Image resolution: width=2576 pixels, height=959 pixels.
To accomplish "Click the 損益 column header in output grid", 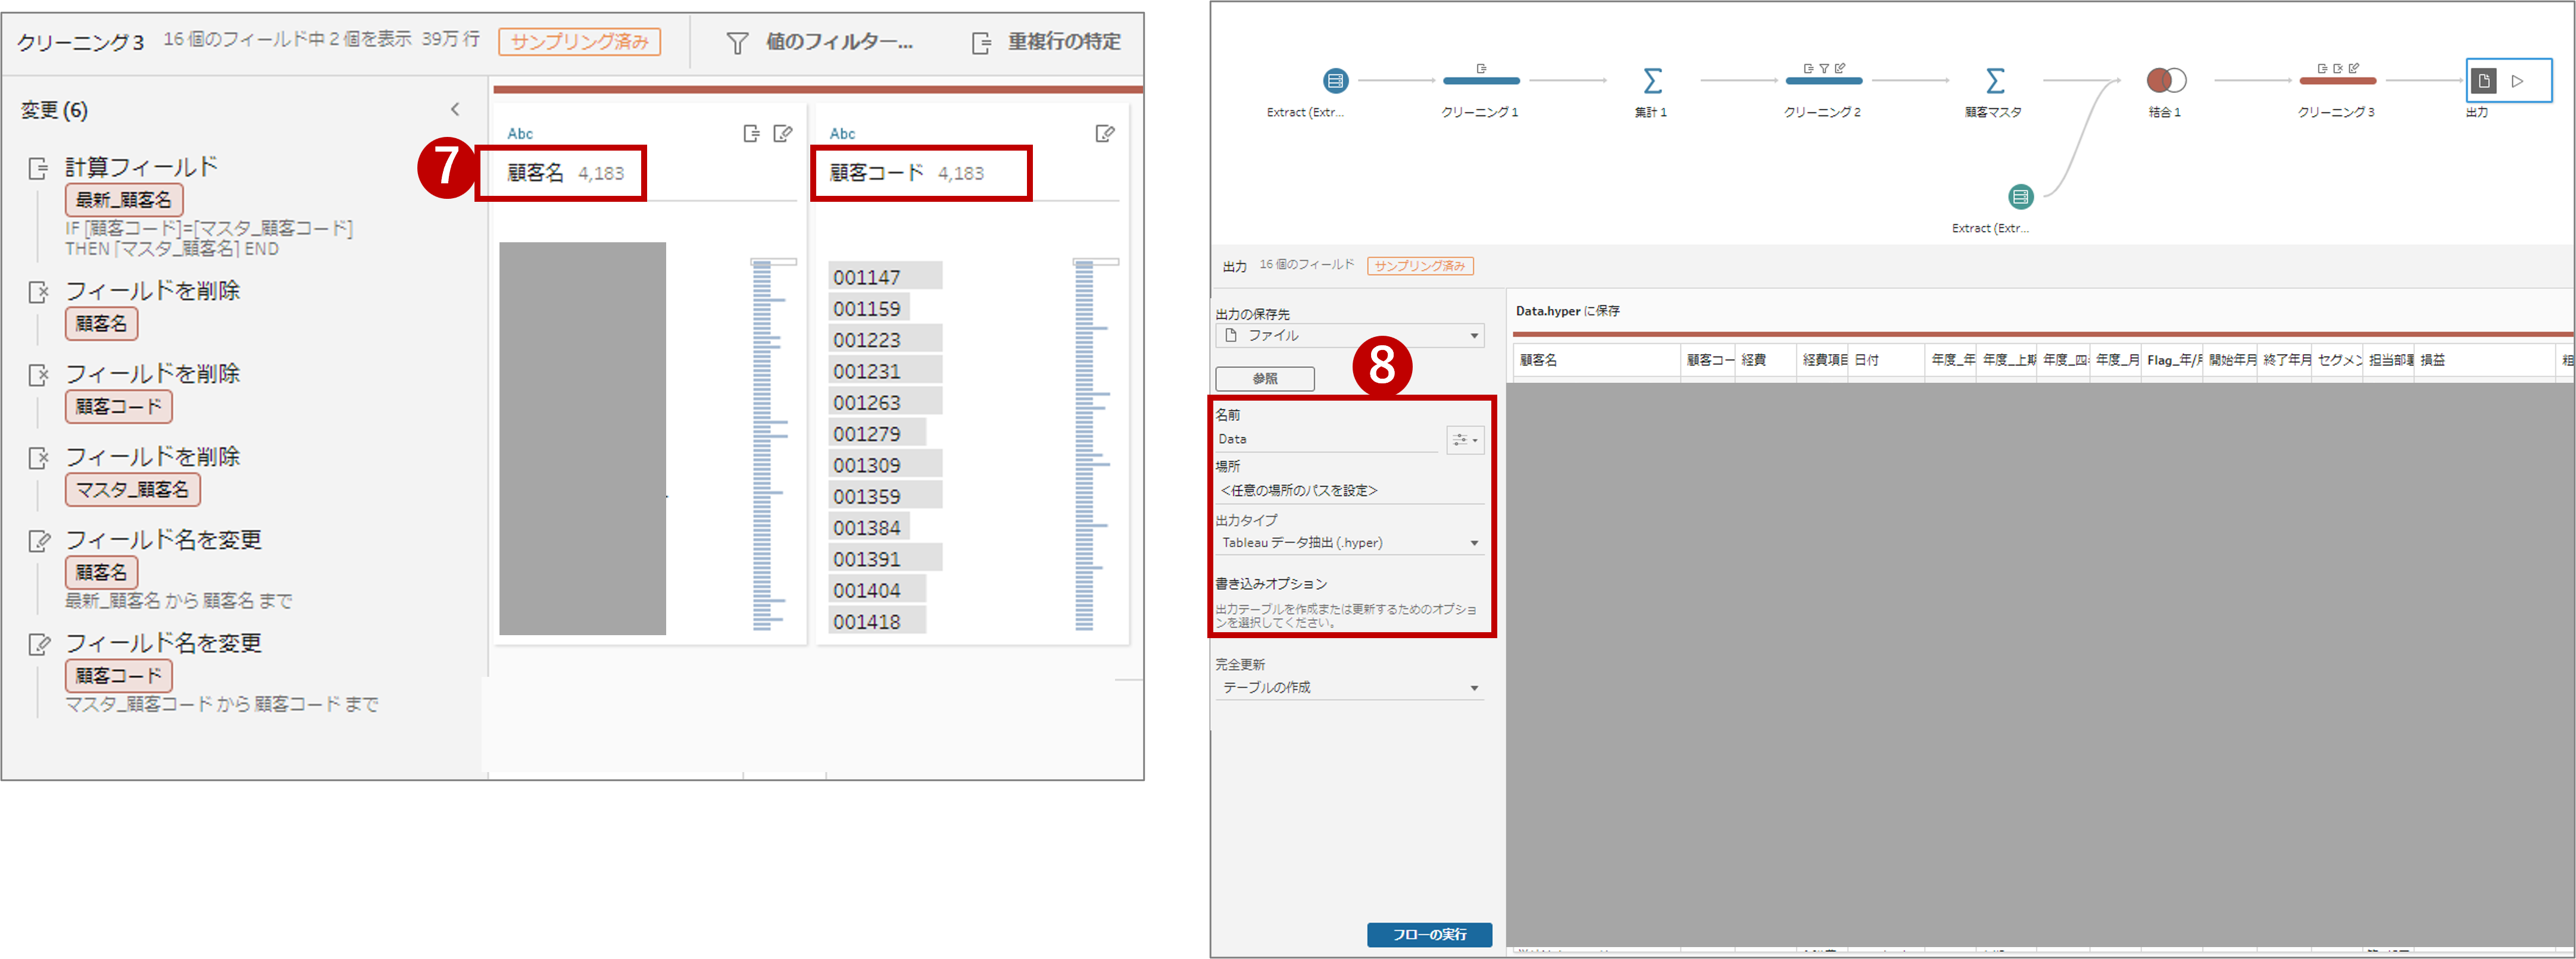I will click(2484, 360).
